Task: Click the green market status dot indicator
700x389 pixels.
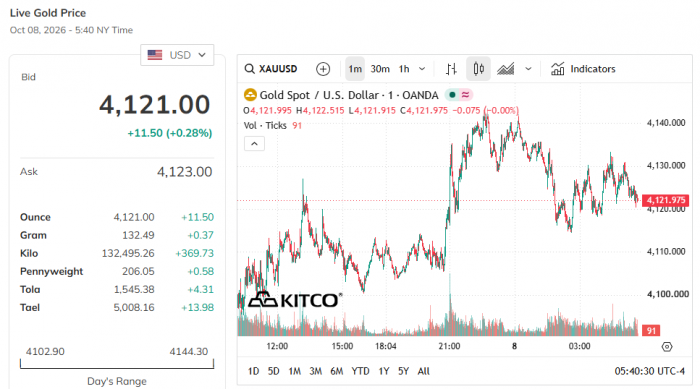Action: (x=452, y=95)
